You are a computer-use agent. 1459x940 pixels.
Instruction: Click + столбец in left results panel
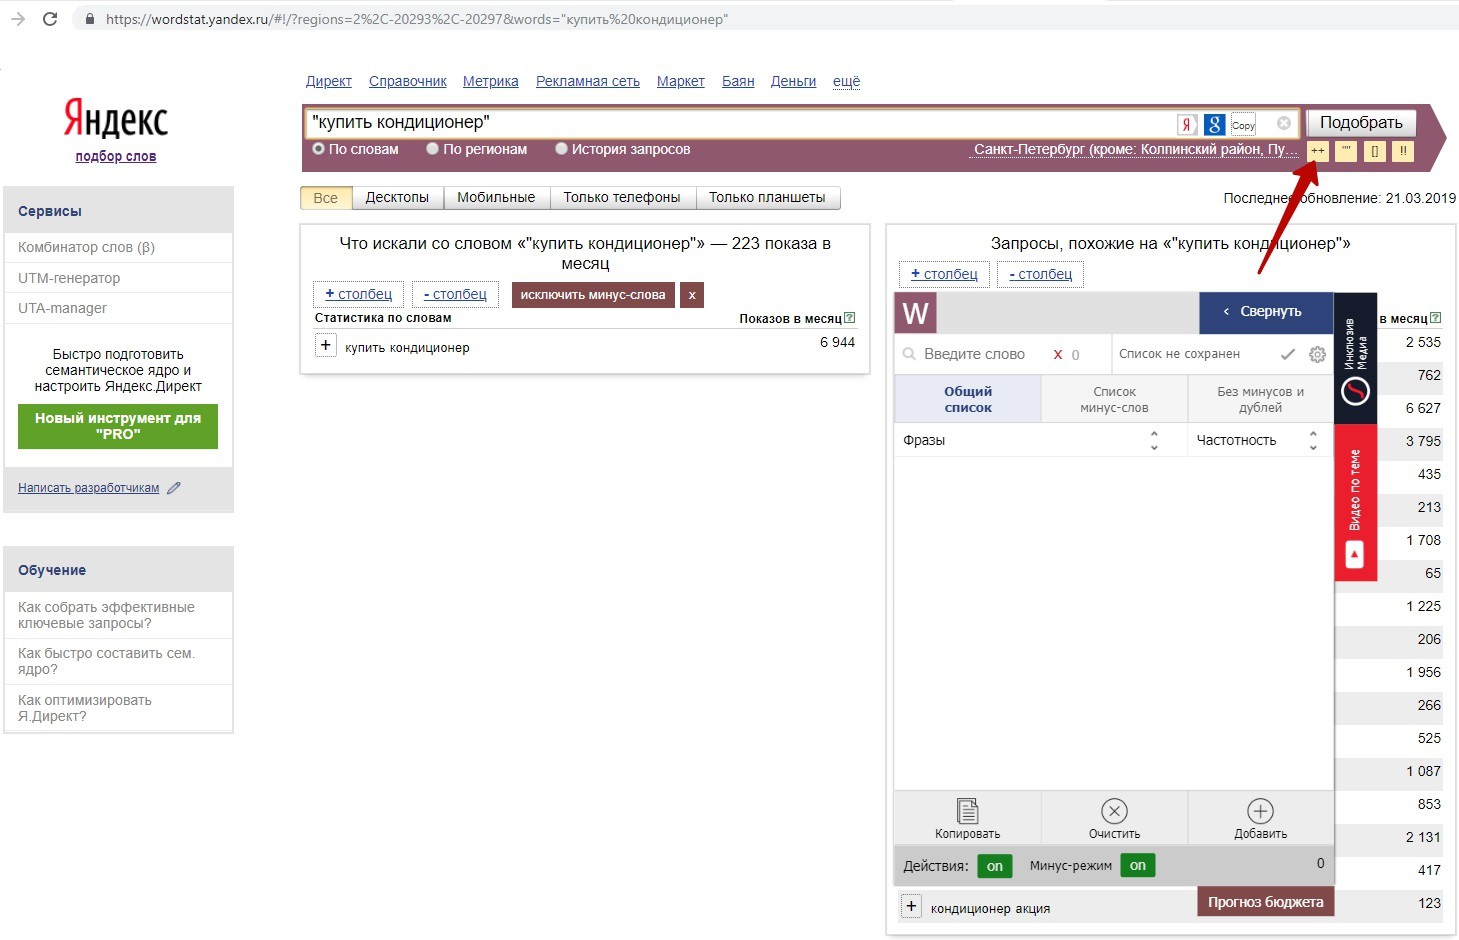click(358, 294)
